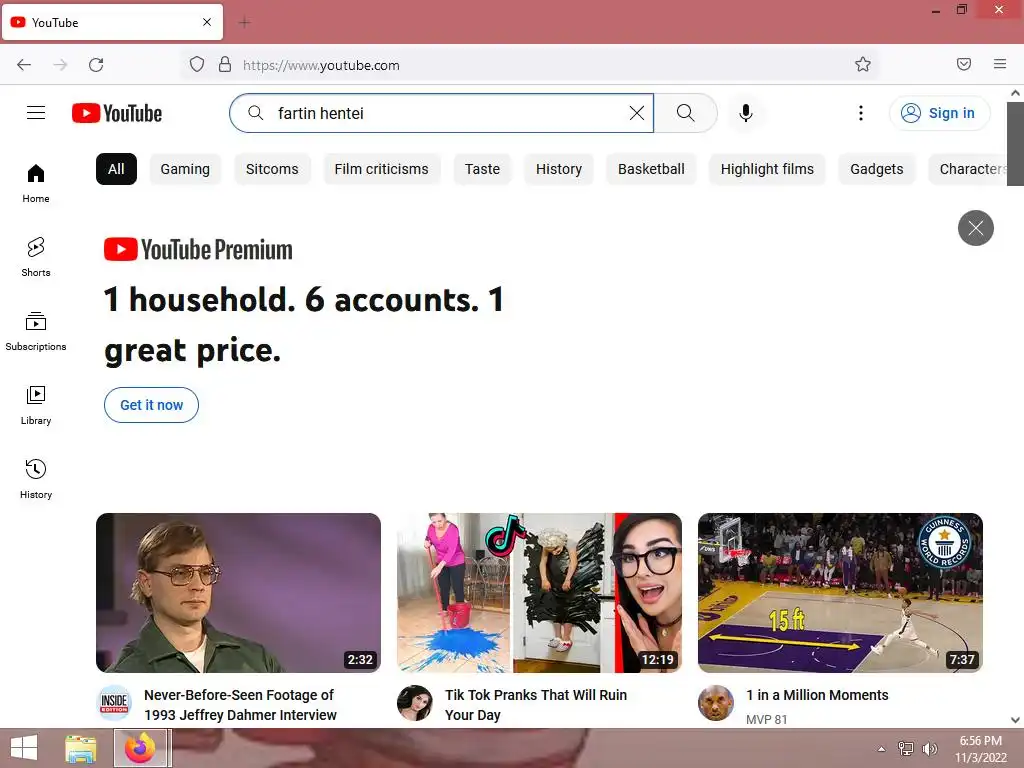Open Library in the sidebar

click(36, 405)
